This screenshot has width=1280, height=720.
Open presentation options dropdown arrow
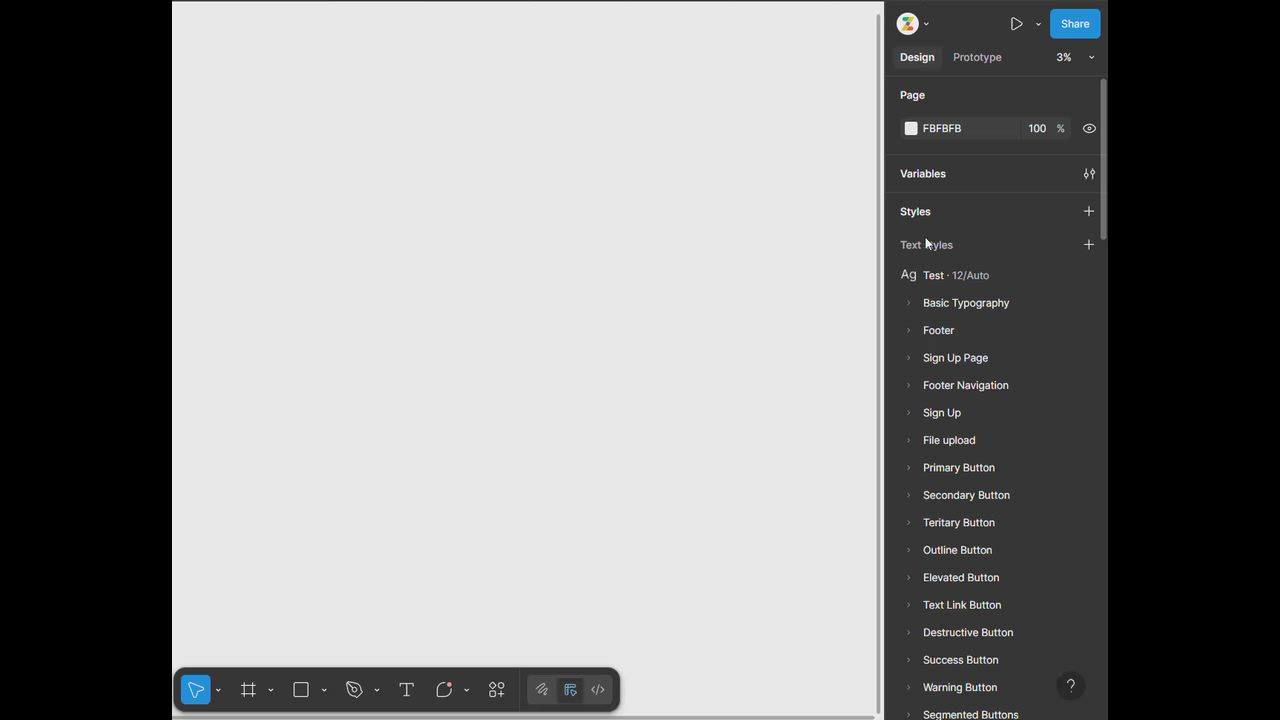click(1038, 24)
